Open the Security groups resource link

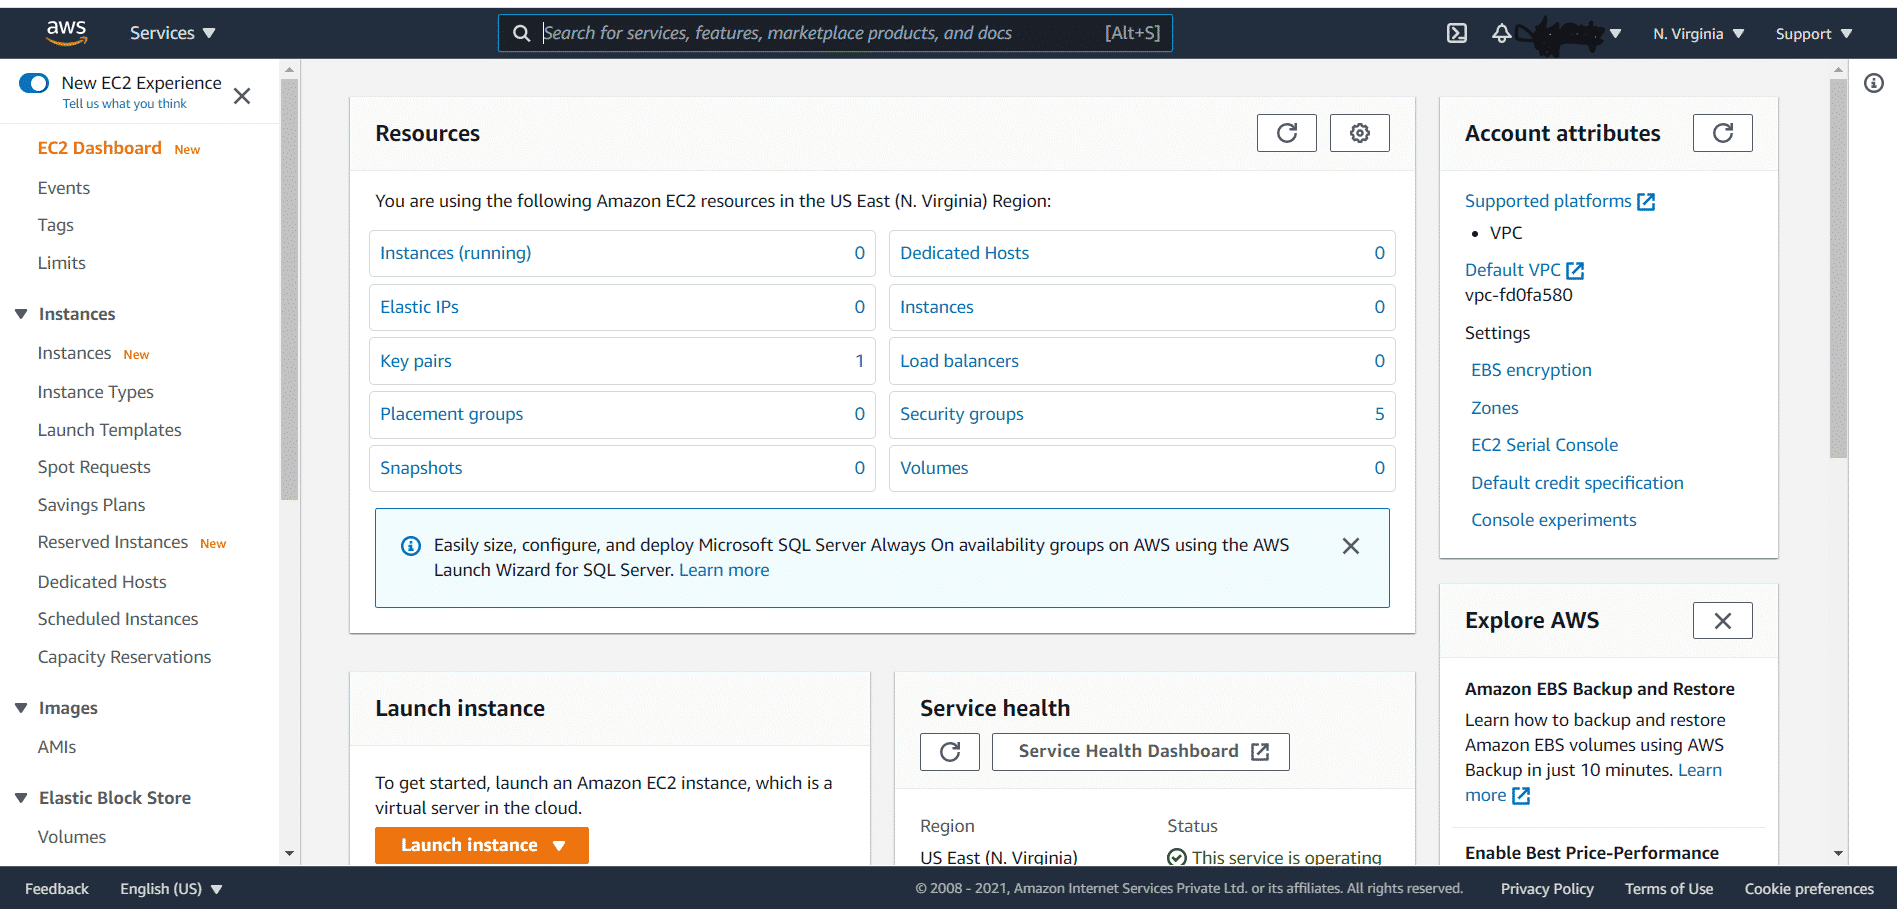click(x=962, y=414)
